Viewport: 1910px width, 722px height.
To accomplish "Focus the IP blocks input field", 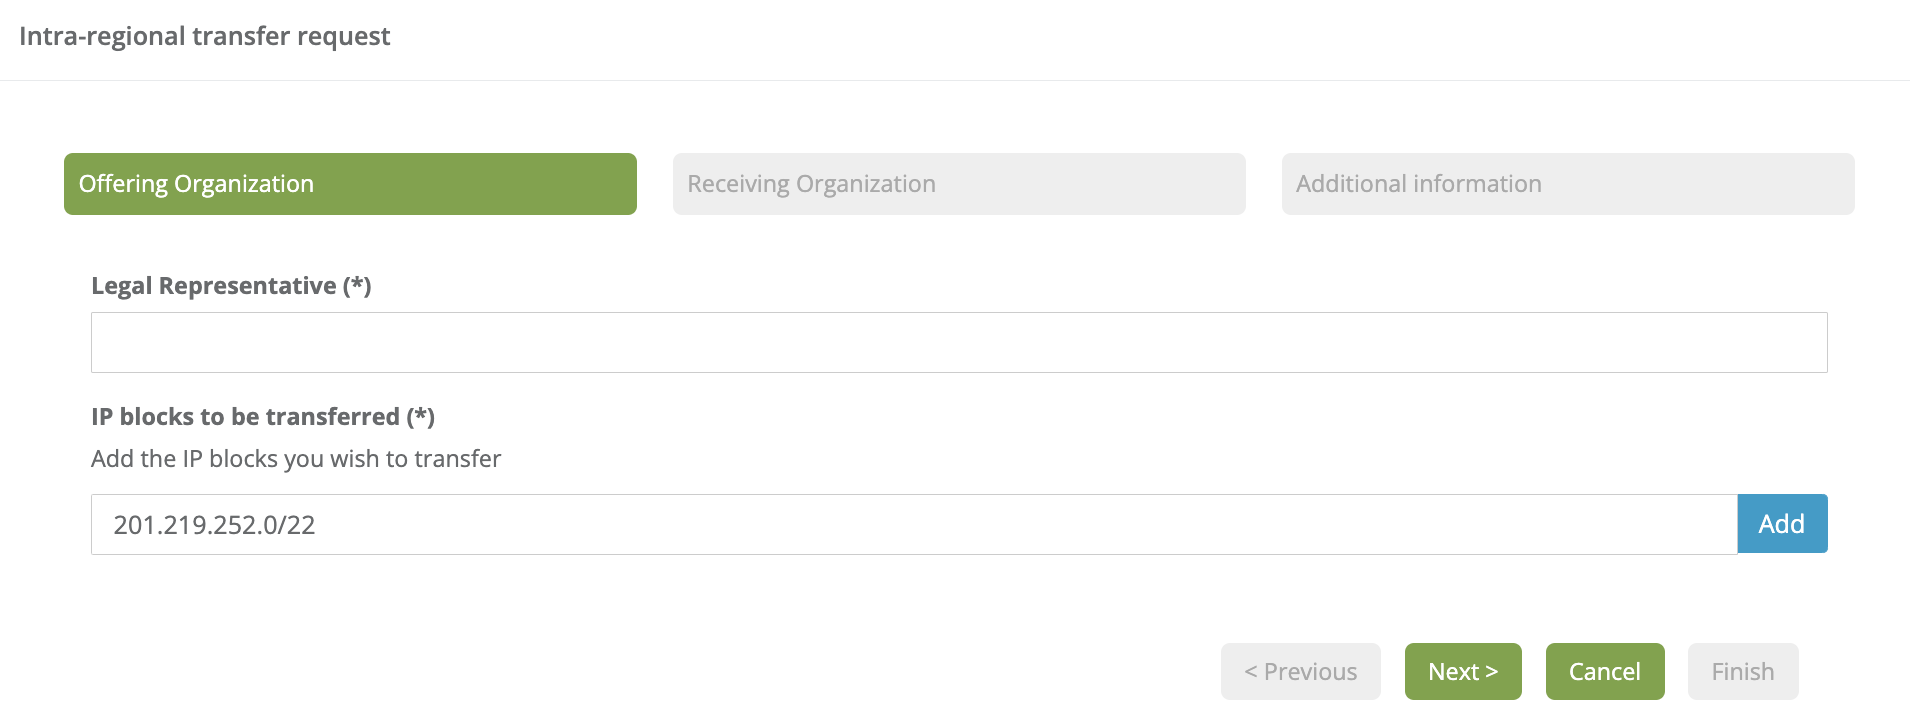I will click(x=913, y=525).
